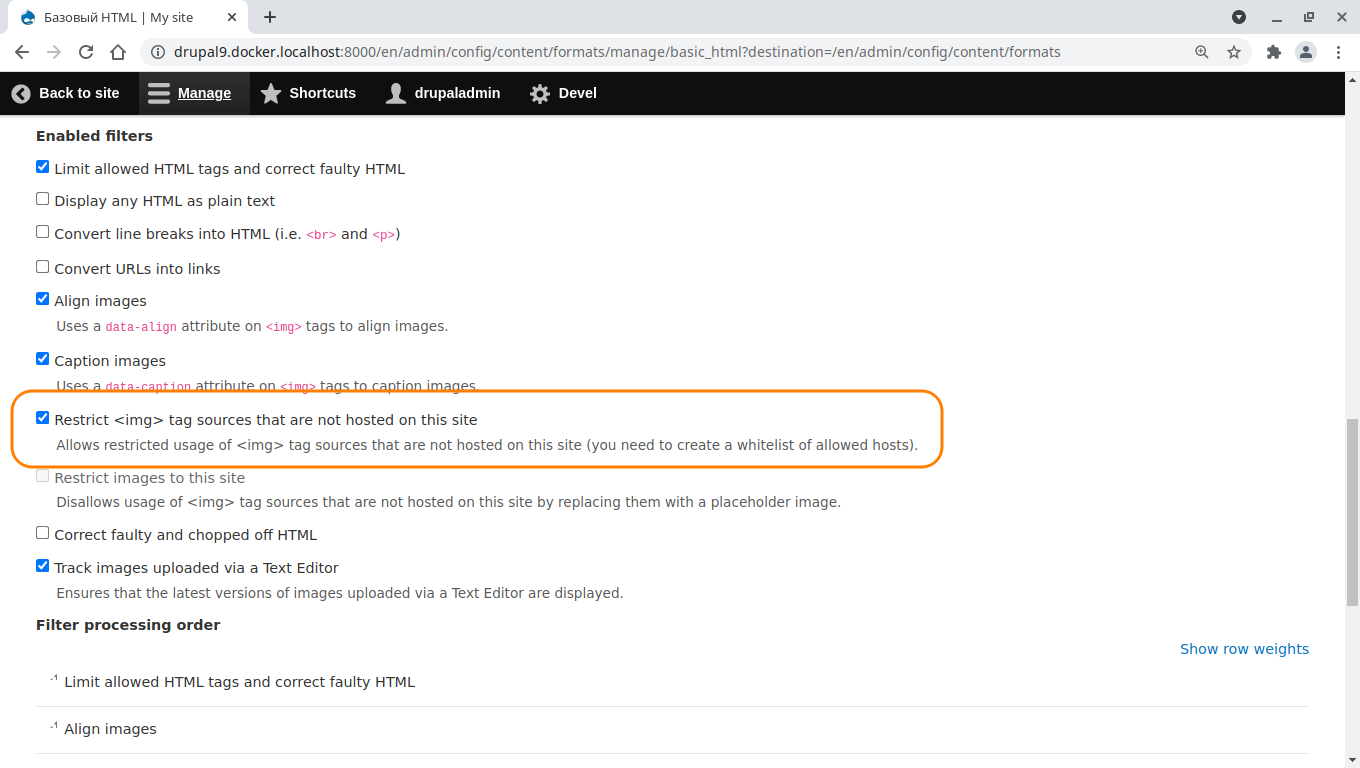The width and height of the screenshot is (1360, 768).
Task: Uncheck the Align images filter
Action: (x=43, y=299)
